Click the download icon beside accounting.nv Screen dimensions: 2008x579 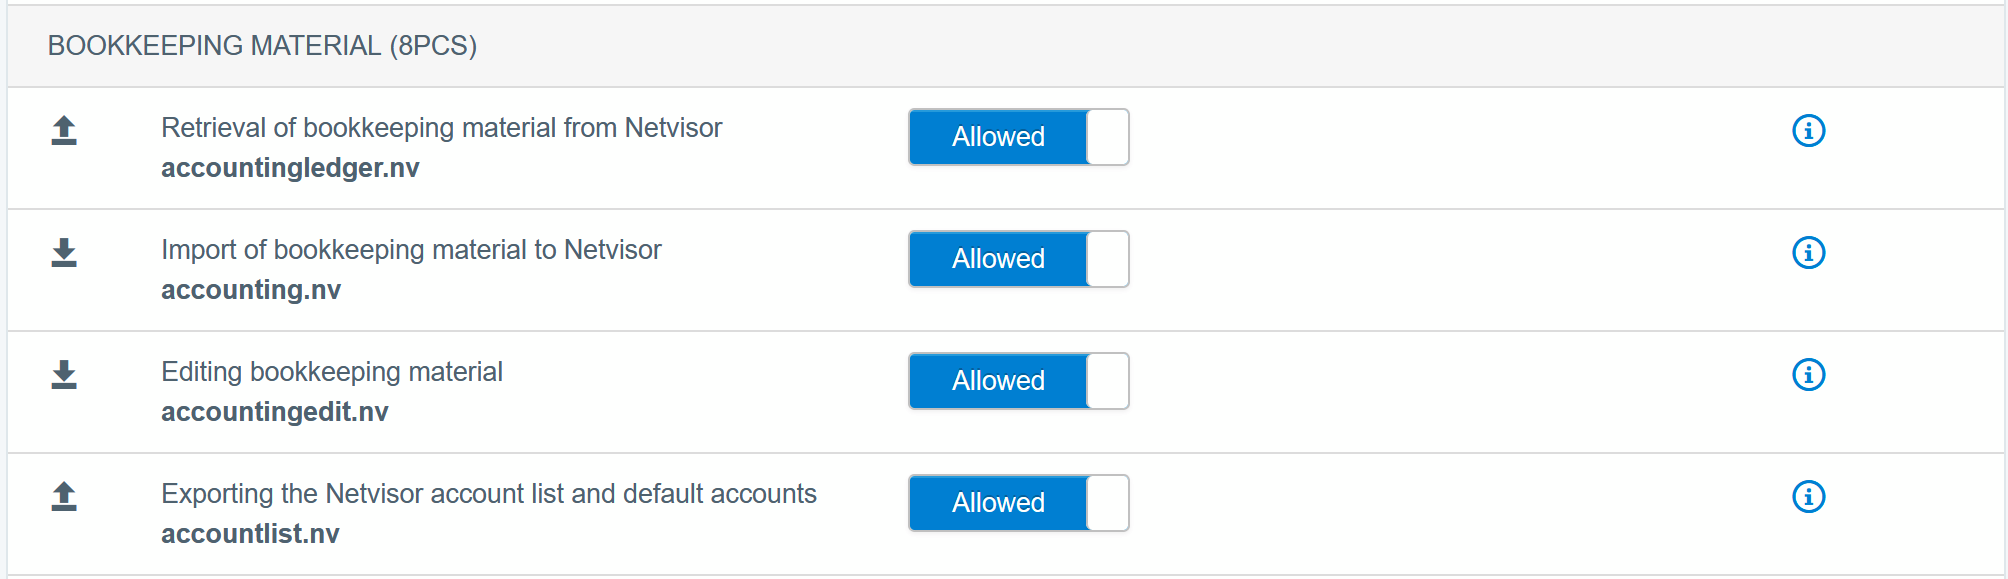(x=64, y=253)
